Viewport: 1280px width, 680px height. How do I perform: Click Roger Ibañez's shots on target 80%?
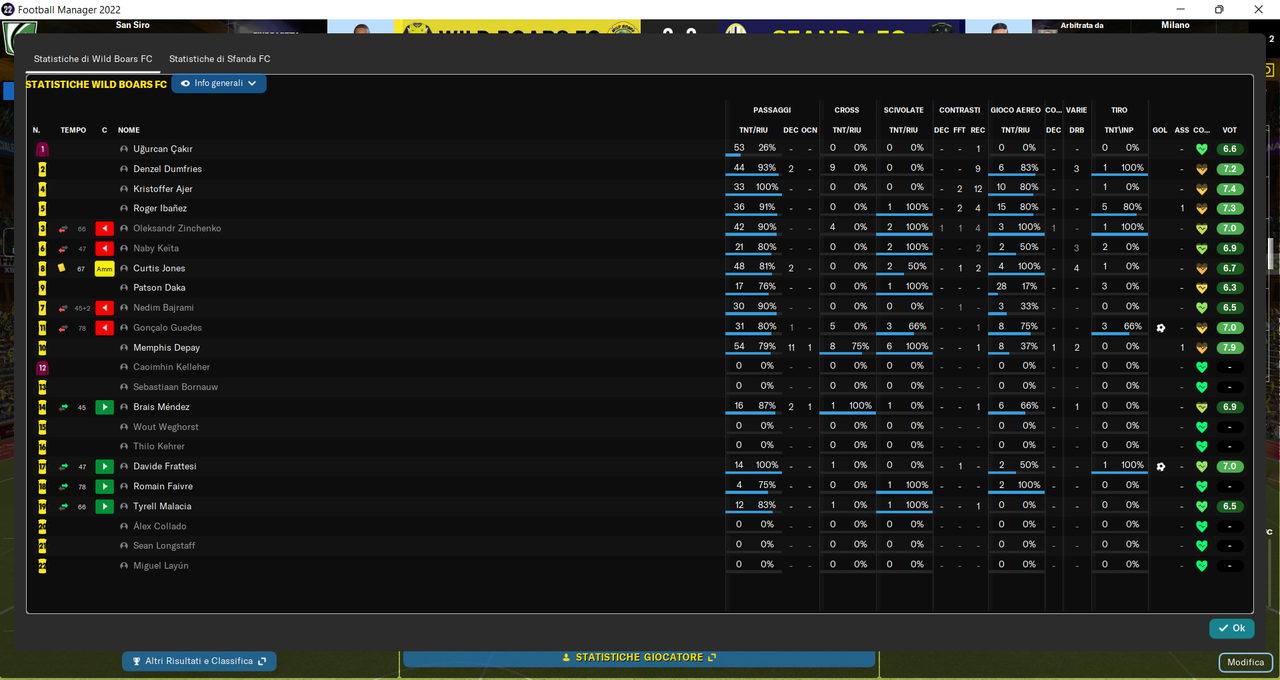(x=1132, y=207)
